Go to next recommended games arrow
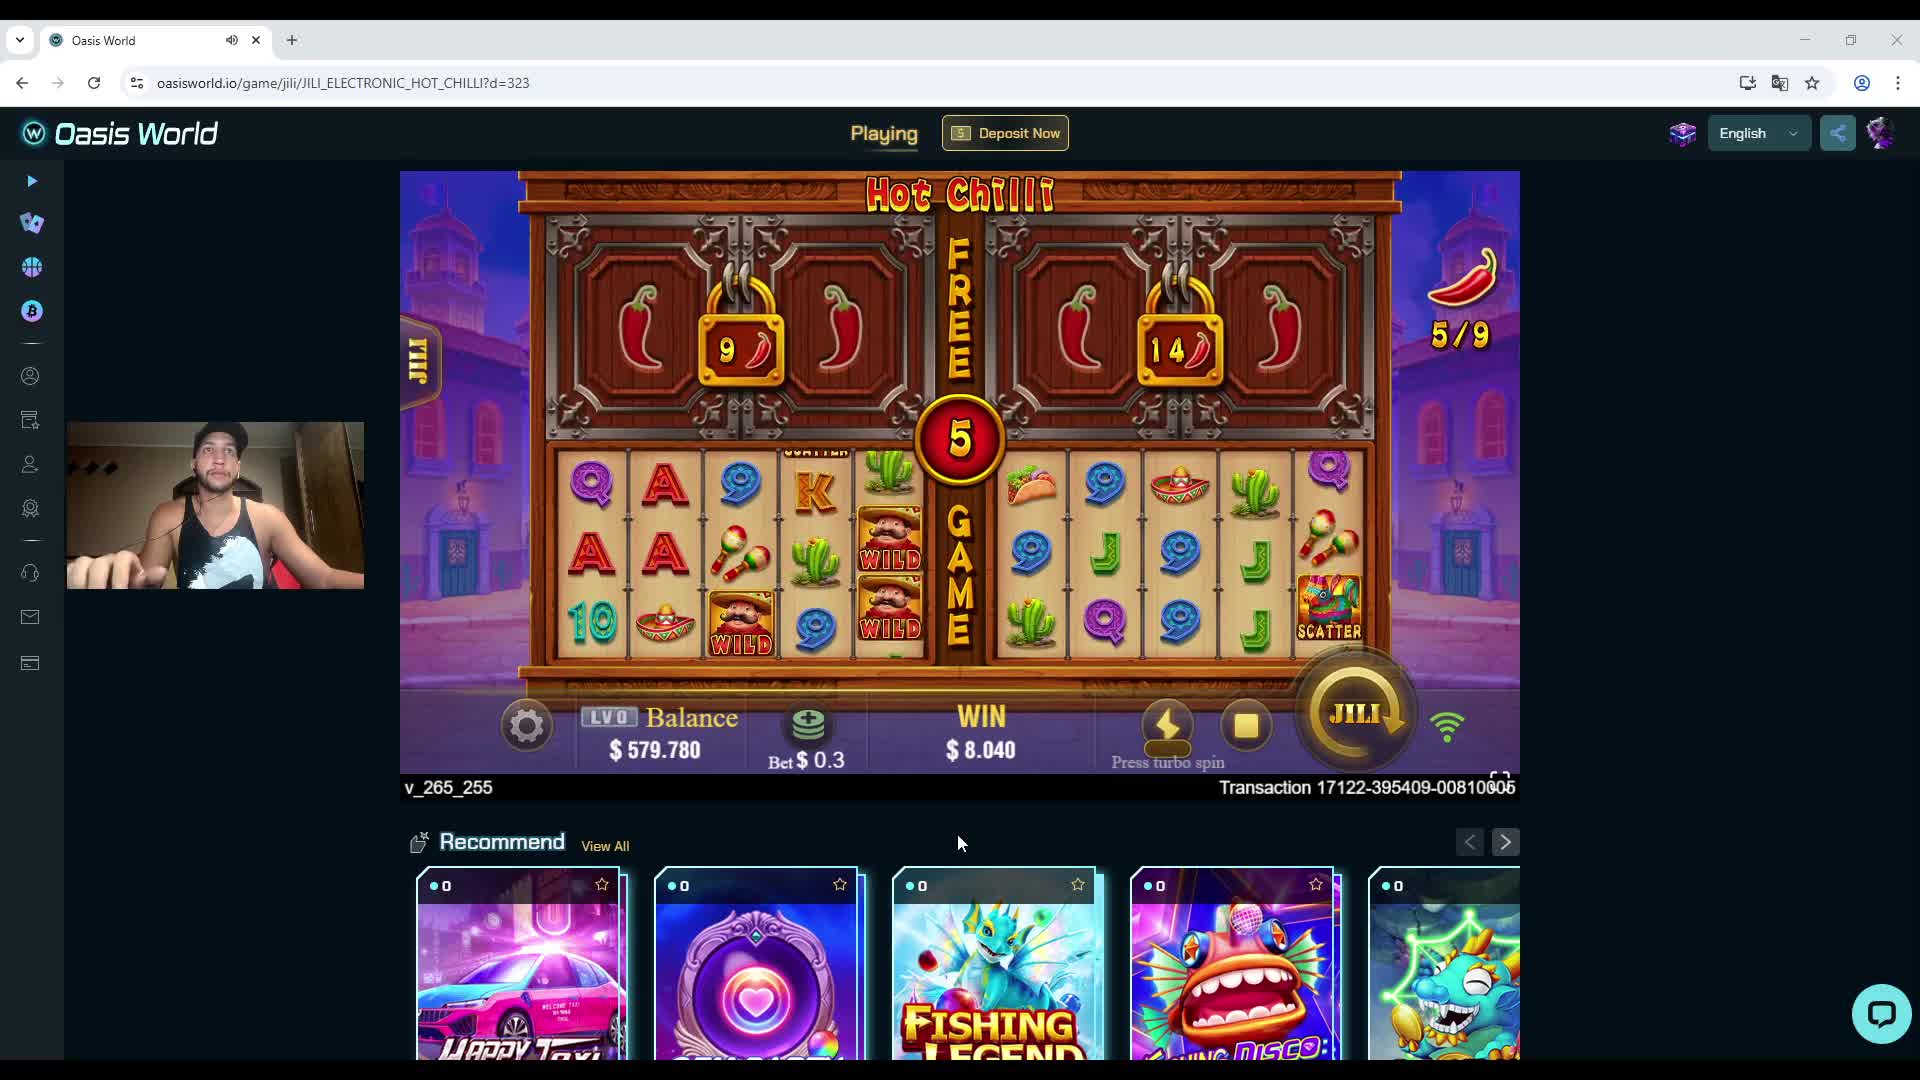This screenshot has width=1920, height=1080. [1505, 842]
